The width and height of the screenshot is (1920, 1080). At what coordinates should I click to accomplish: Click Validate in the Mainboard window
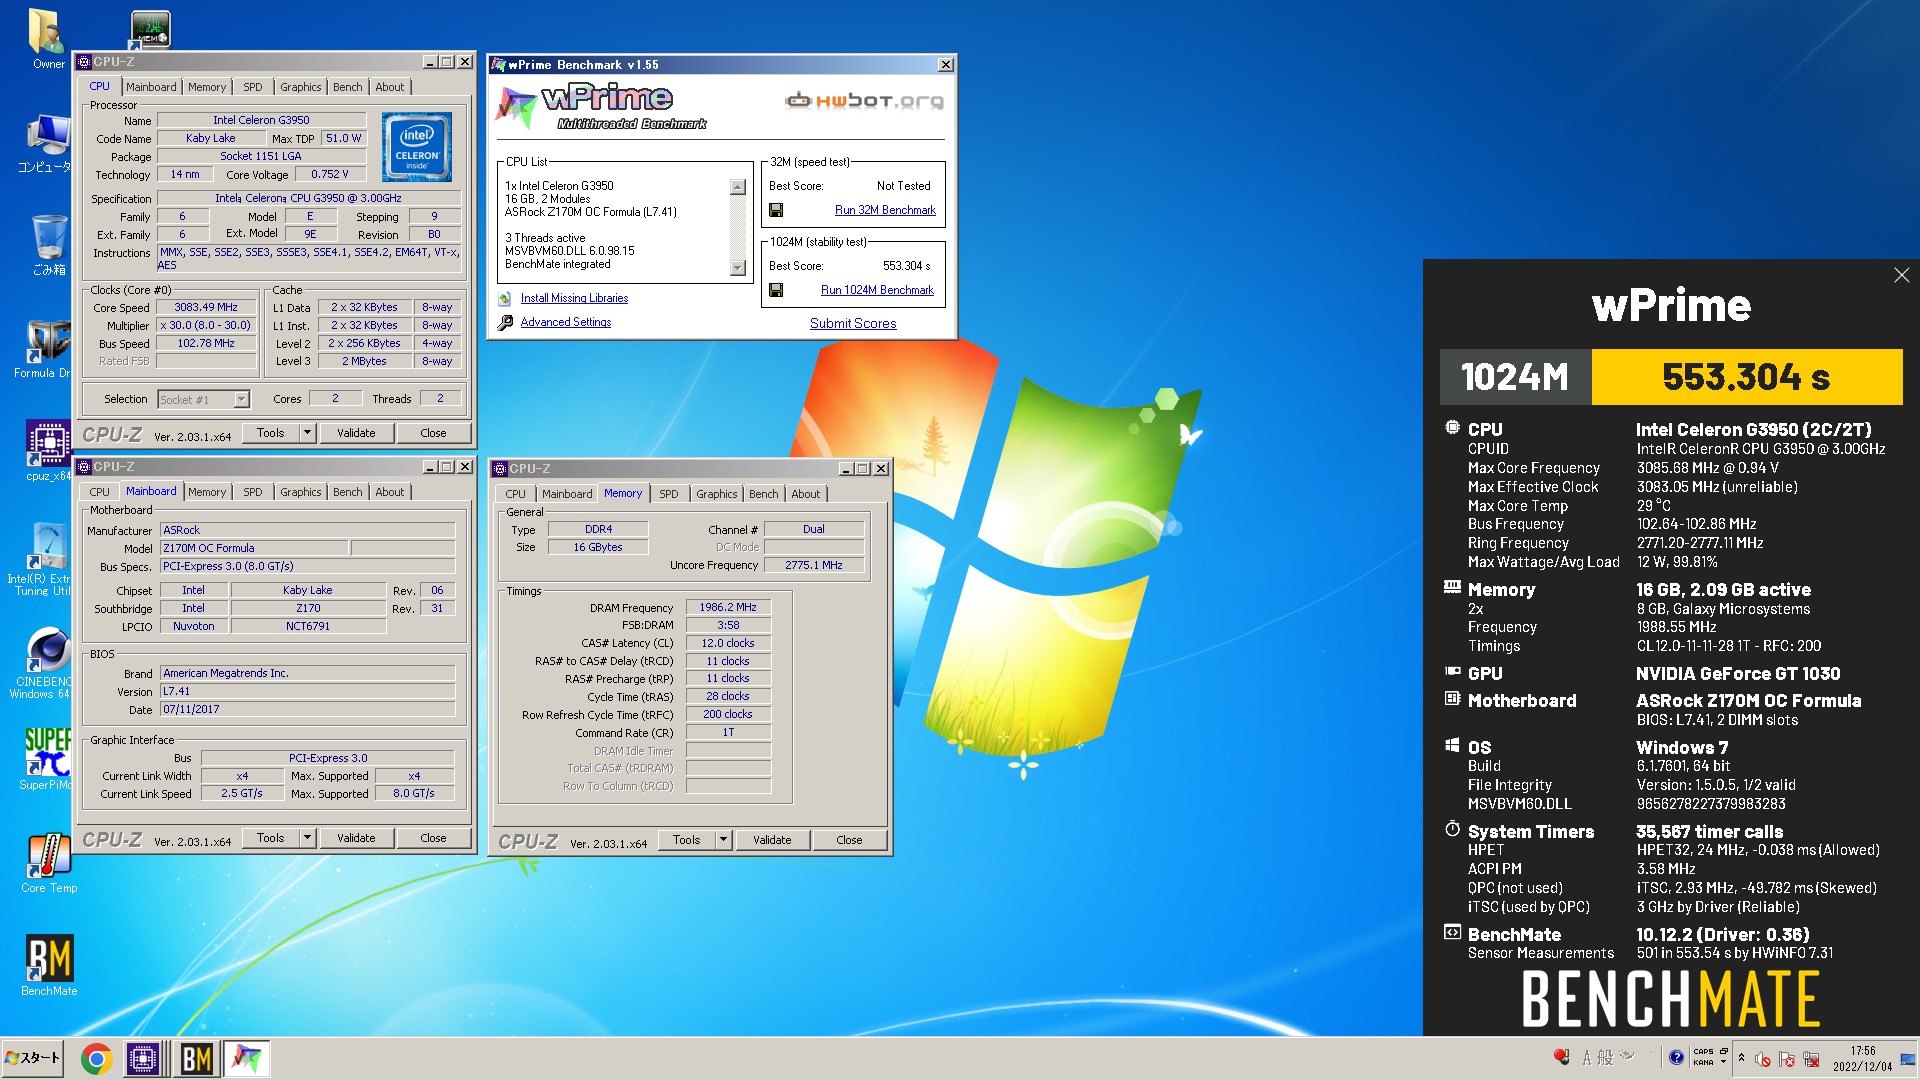pos(356,838)
